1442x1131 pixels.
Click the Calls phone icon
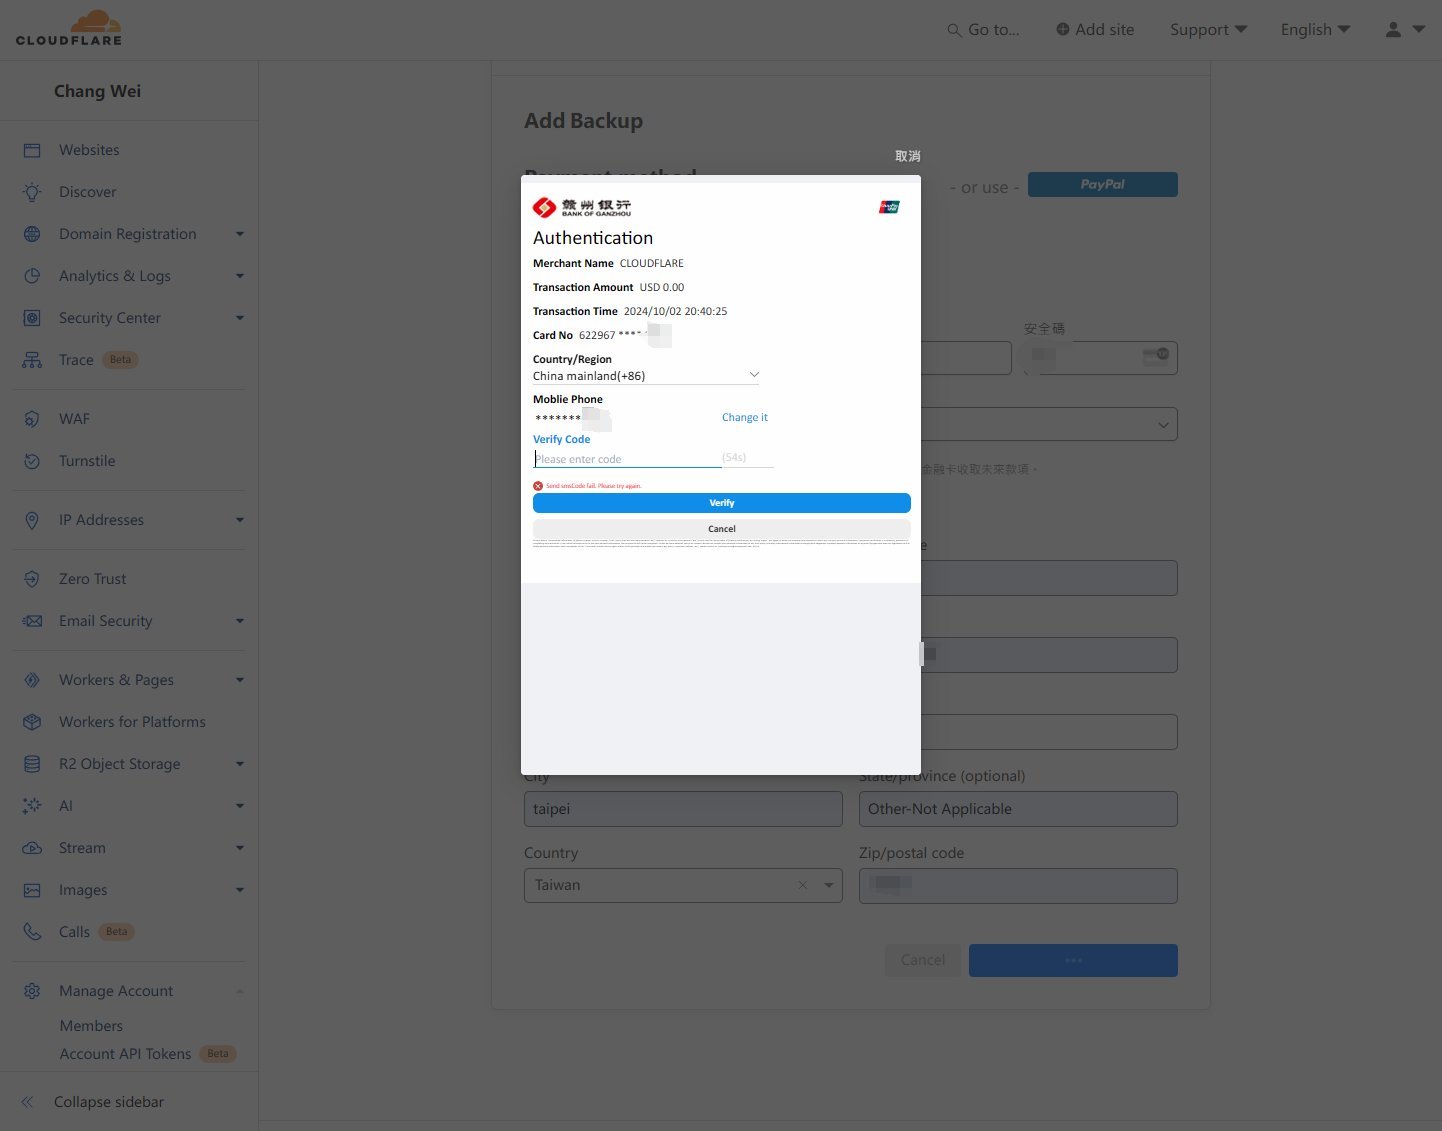[x=32, y=932]
